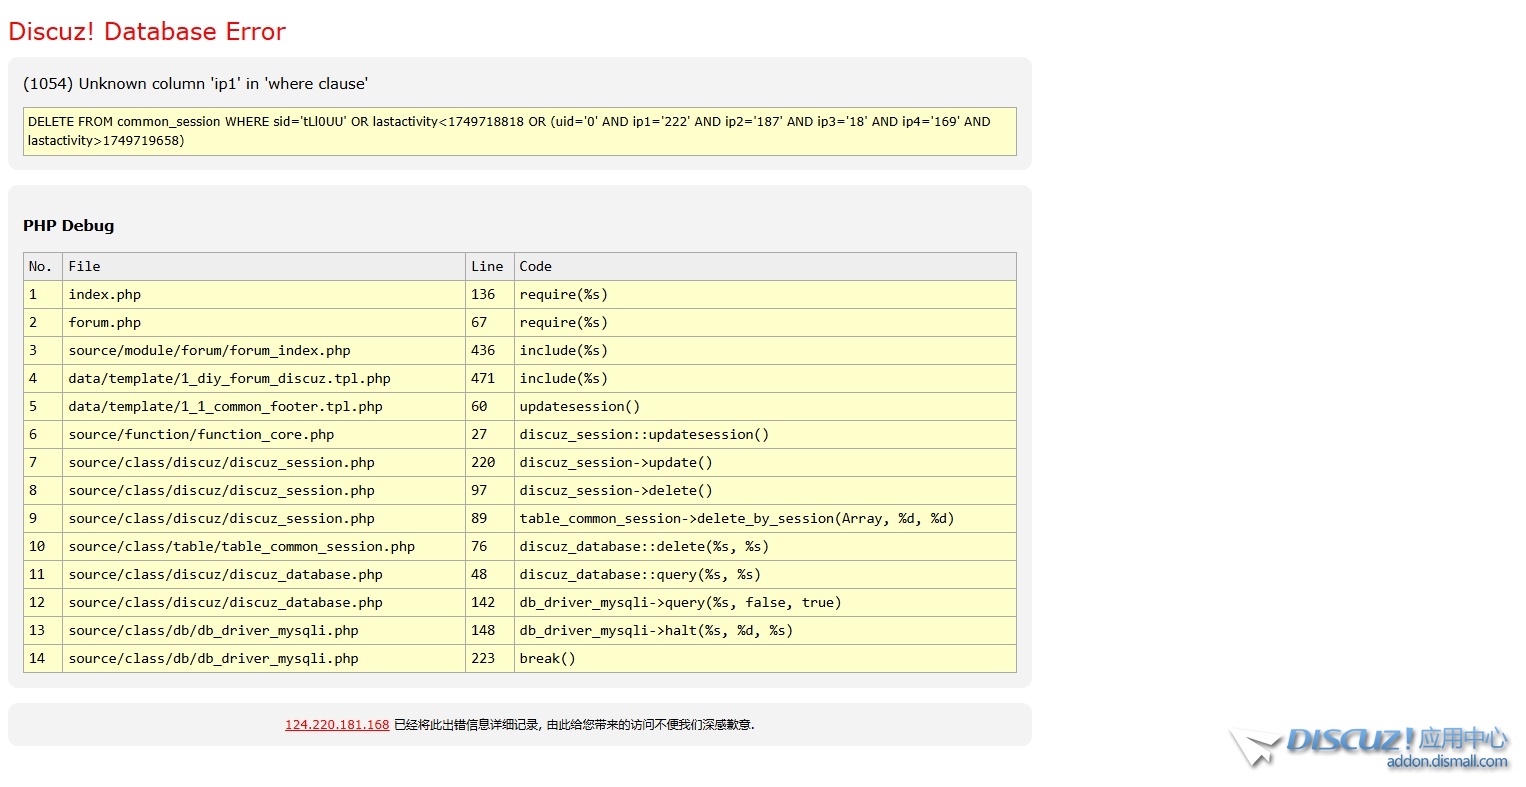This screenshot has width=1526, height=787.
Task: Click the Unknown column 'ip1' error message
Action: click(x=195, y=84)
